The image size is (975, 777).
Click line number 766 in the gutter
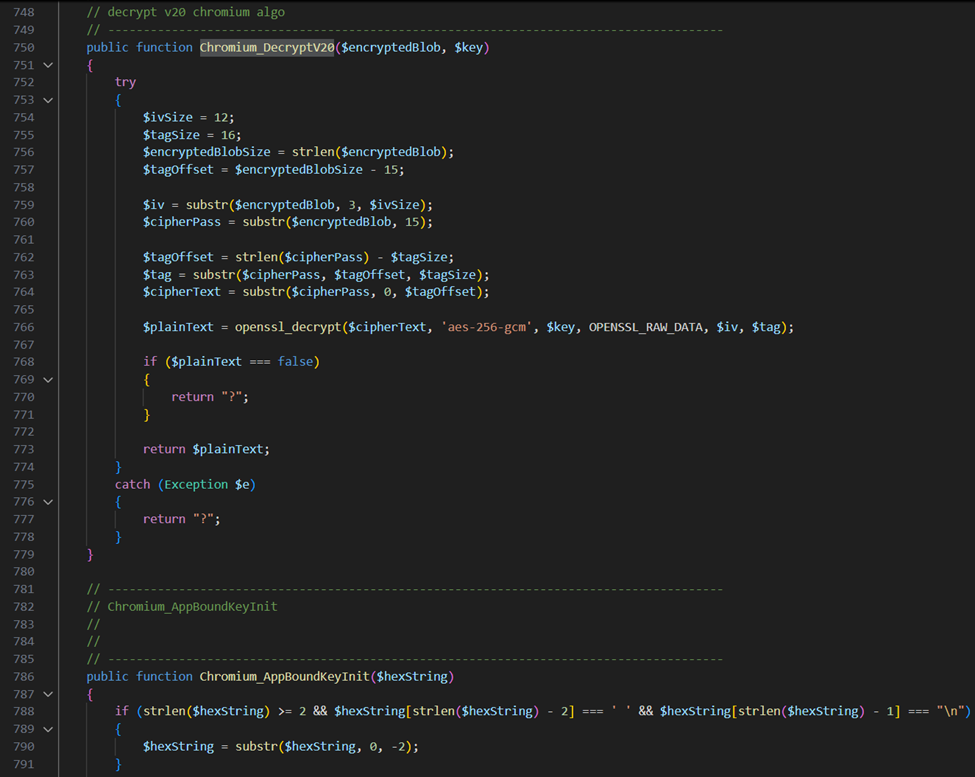pyautogui.click(x=24, y=327)
